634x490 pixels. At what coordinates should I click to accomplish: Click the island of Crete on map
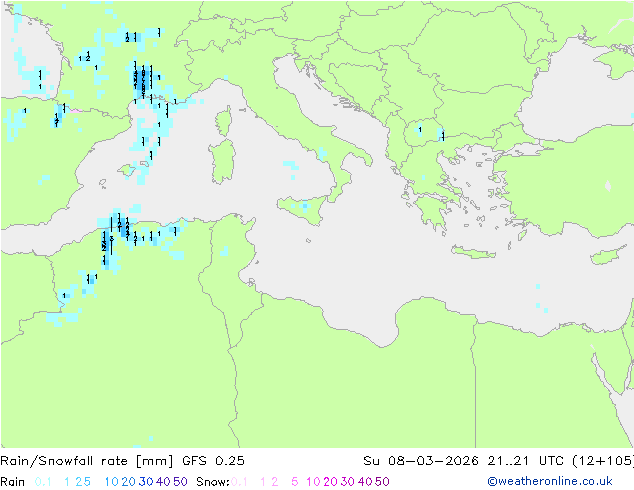pos(473,252)
